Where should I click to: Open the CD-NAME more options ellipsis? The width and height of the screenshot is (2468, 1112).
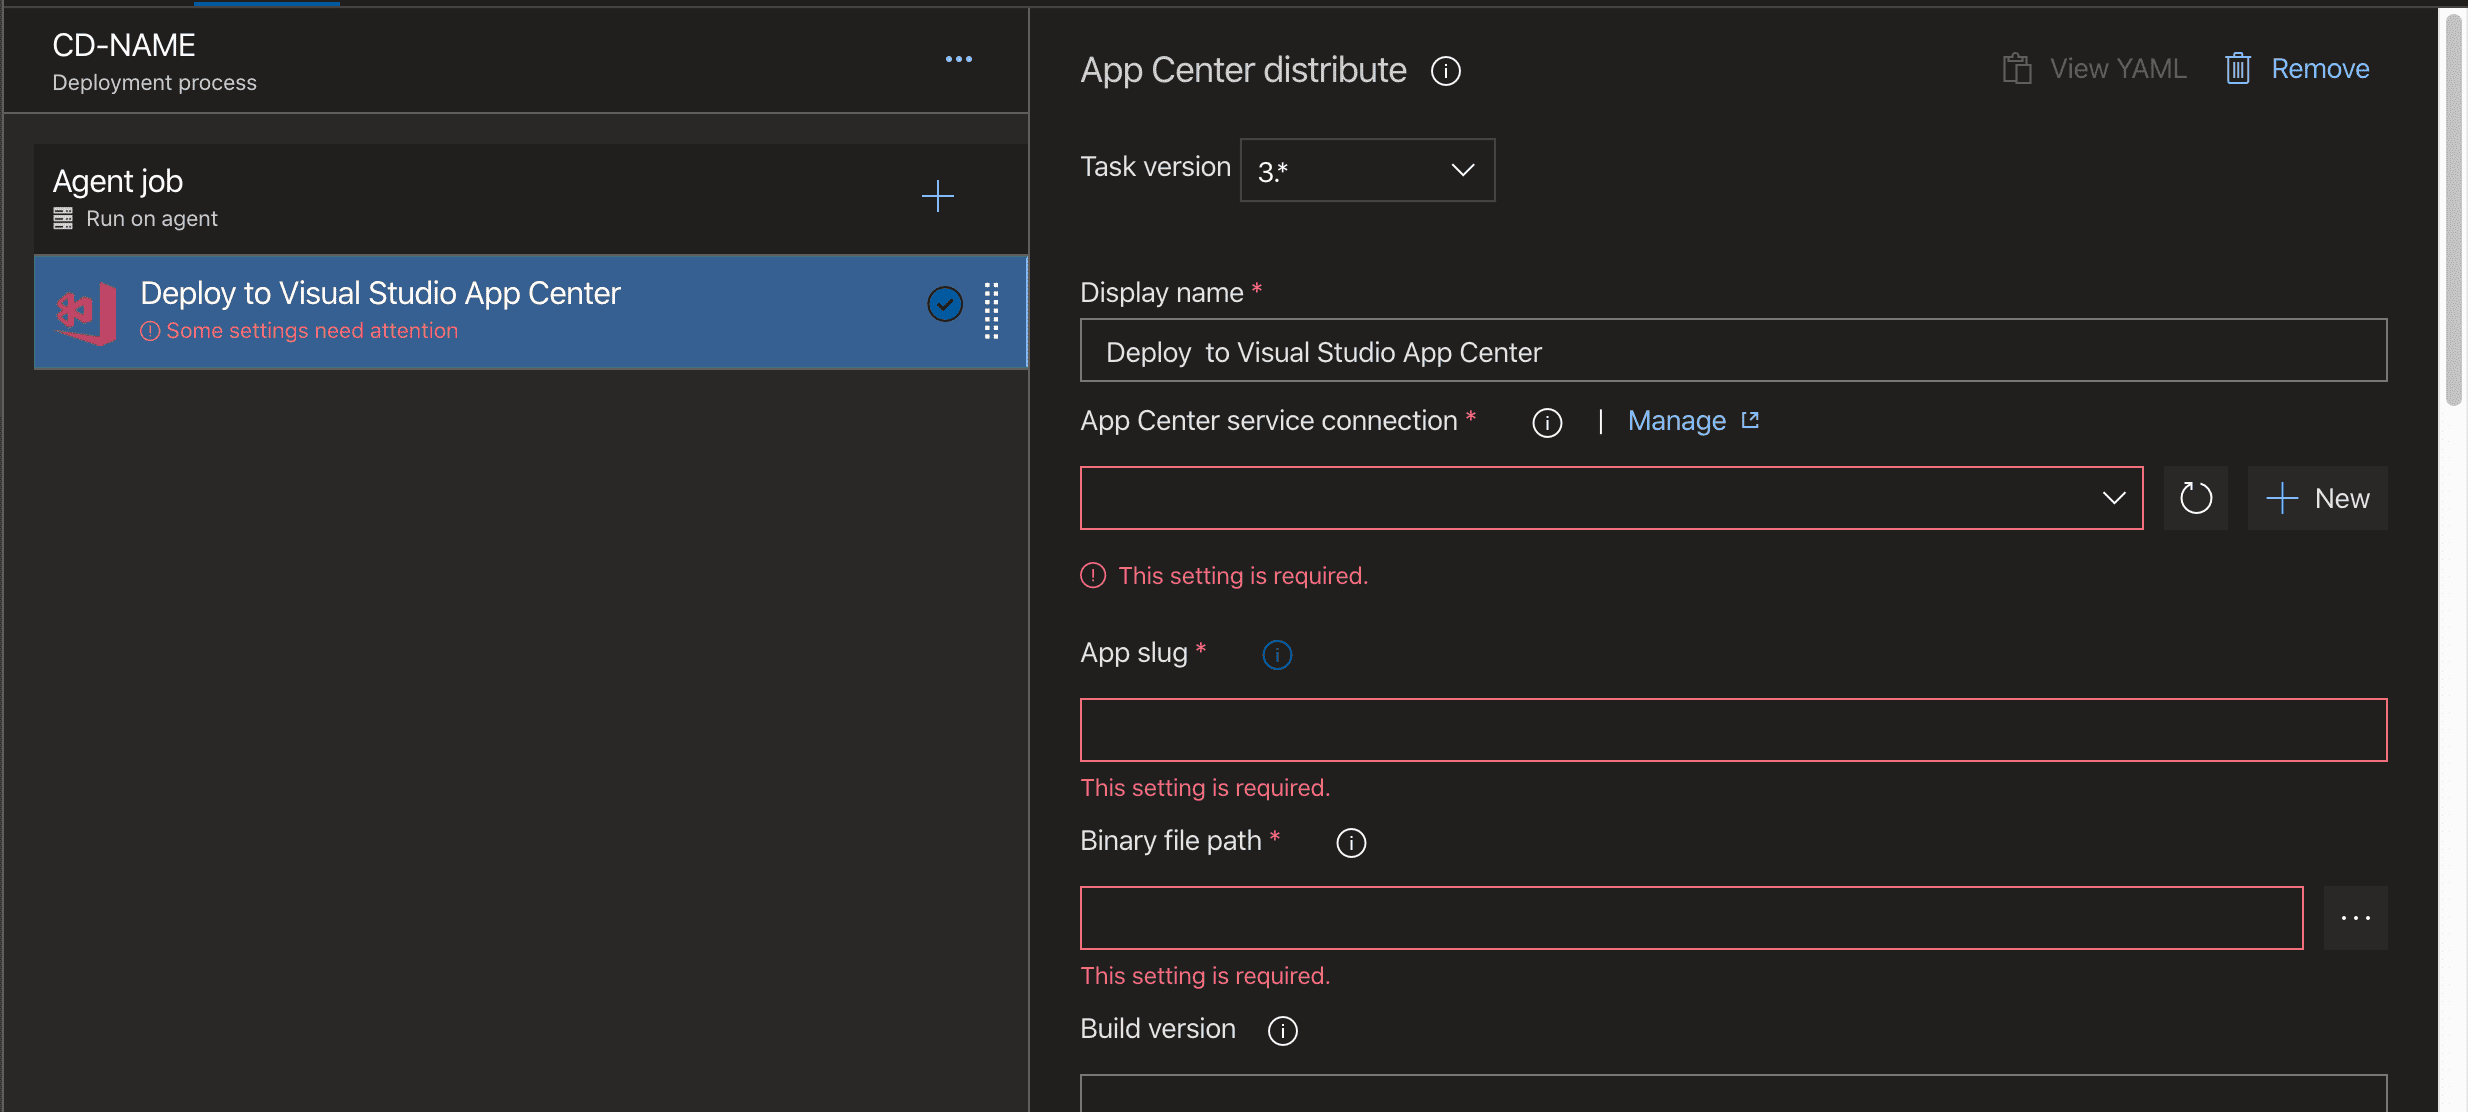pos(958,59)
